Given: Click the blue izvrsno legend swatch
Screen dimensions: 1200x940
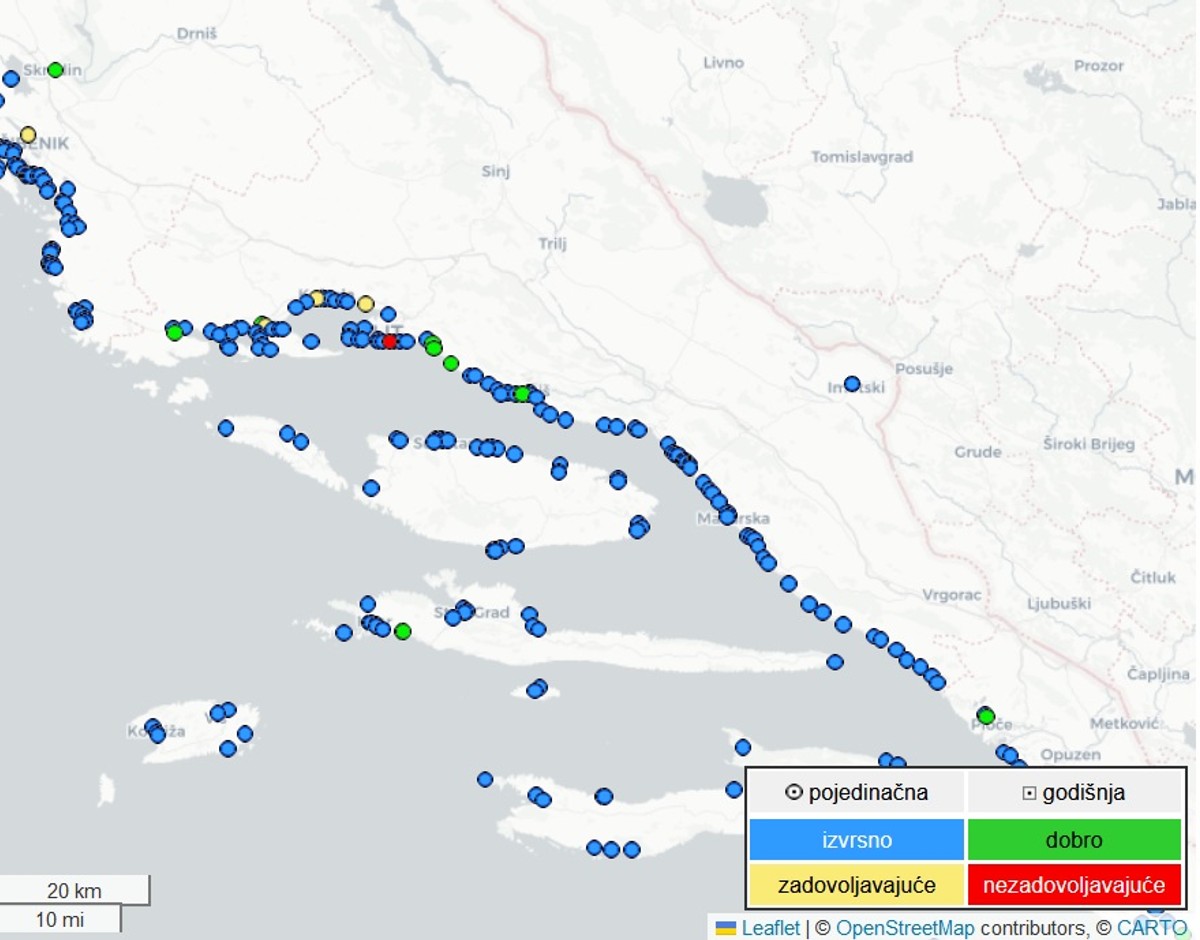Looking at the screenshot, I should [x=856, y=840].
